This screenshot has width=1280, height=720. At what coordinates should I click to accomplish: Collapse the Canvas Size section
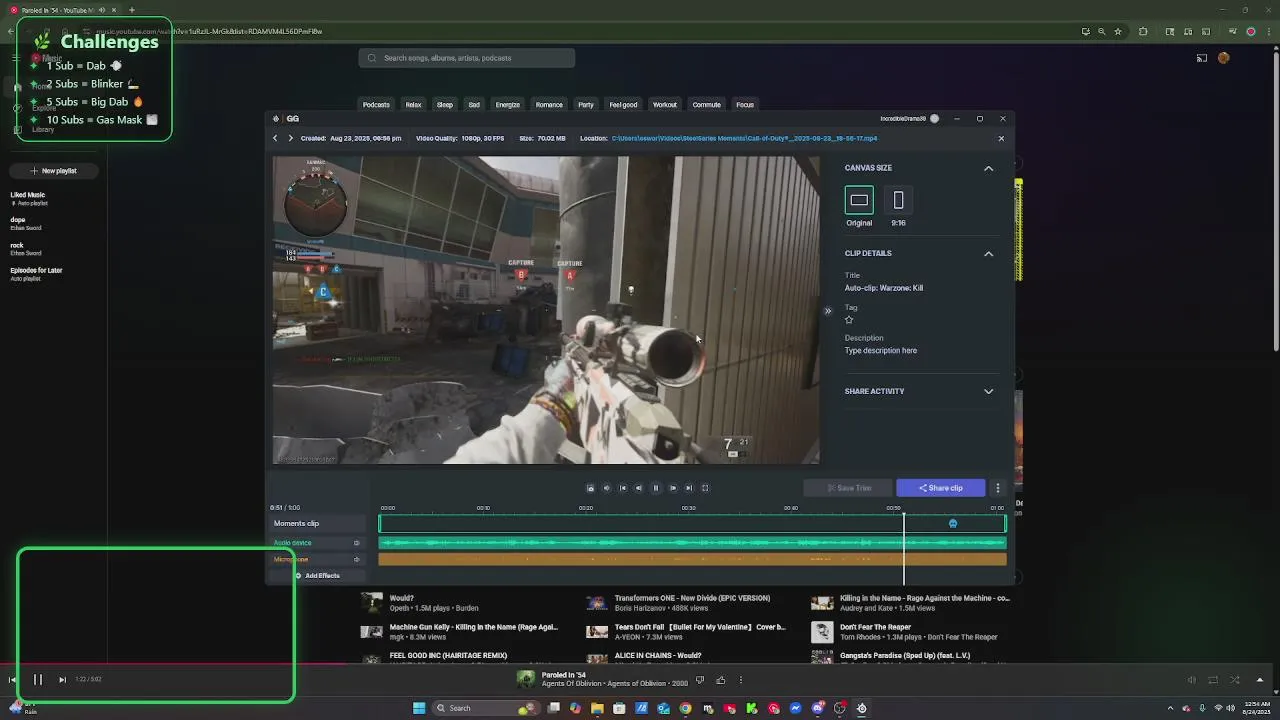pos(988,168)
